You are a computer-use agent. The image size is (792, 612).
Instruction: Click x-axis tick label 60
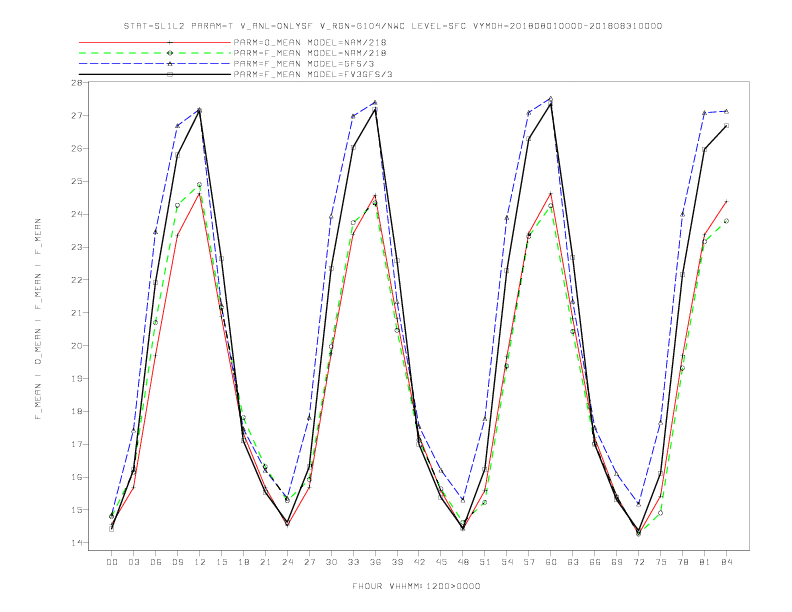(551, 562)
